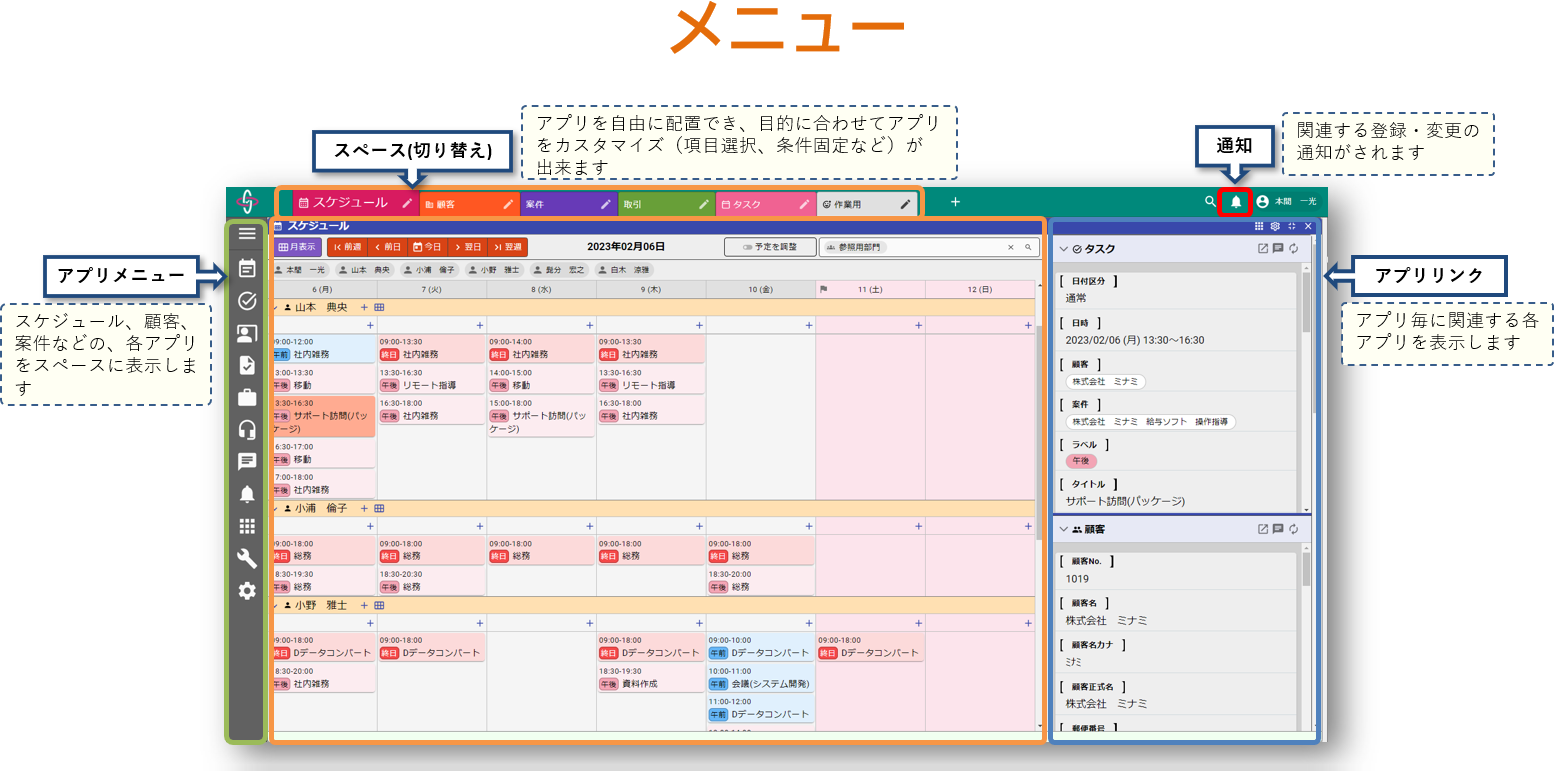Image resolution: width=1561 pixels, height=771 pixels.
Task: Toggle member chip 小浦 倫子
Action: (429, 270)
